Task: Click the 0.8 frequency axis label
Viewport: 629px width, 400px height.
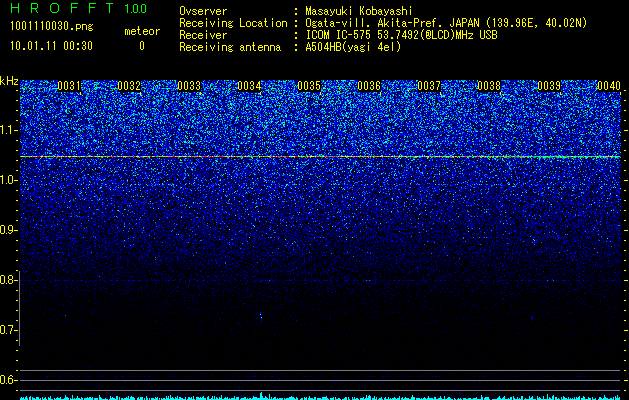Action: point(9,280)
